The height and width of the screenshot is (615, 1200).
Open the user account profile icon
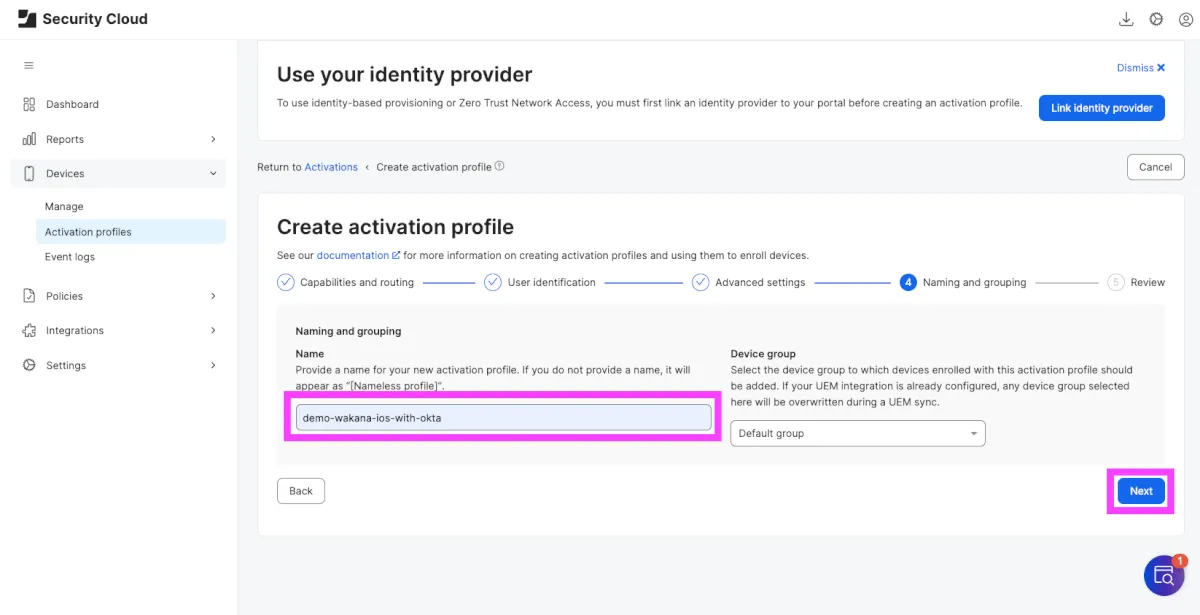1186,19
